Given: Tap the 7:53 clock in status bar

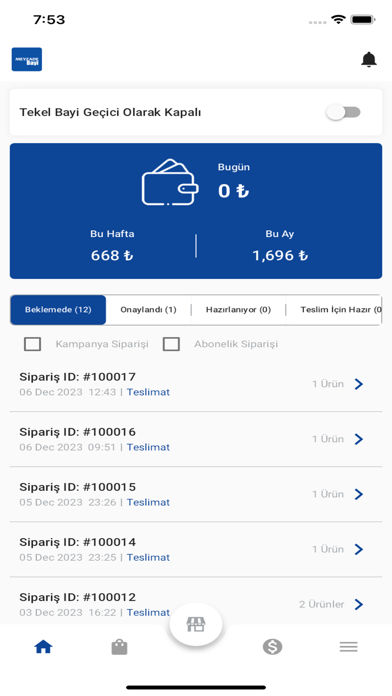Looking at the screenshot, I should [x=49, y=20].
